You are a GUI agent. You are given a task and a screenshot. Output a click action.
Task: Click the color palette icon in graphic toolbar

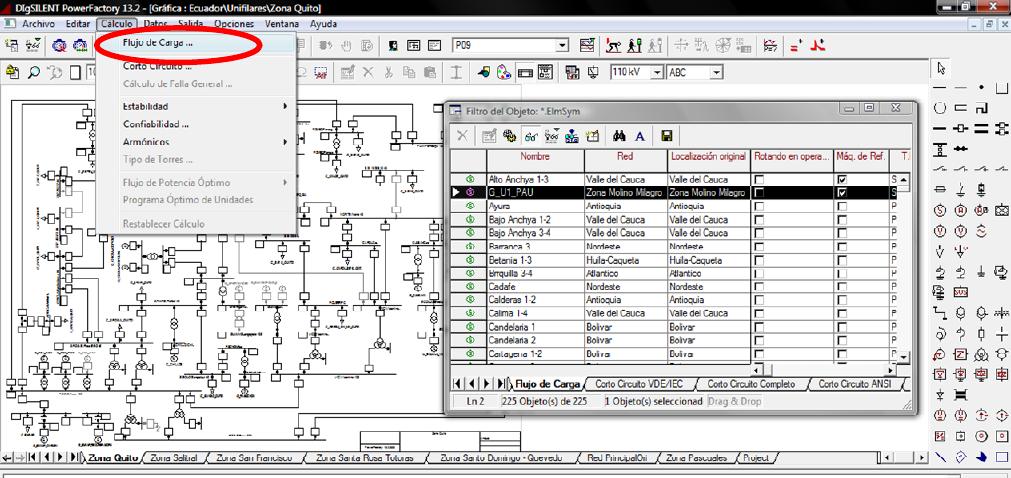click(x=504, y=72)
